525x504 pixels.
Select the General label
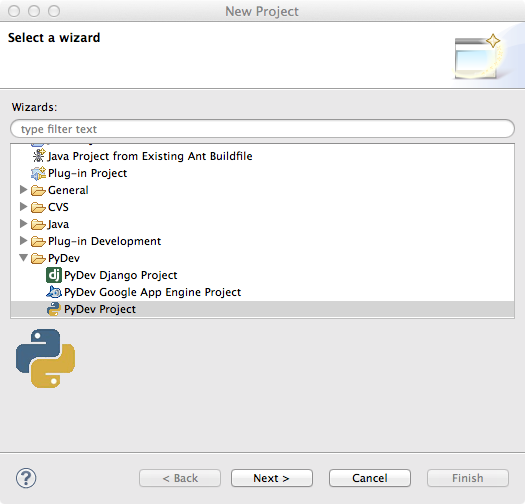(68, 190)
